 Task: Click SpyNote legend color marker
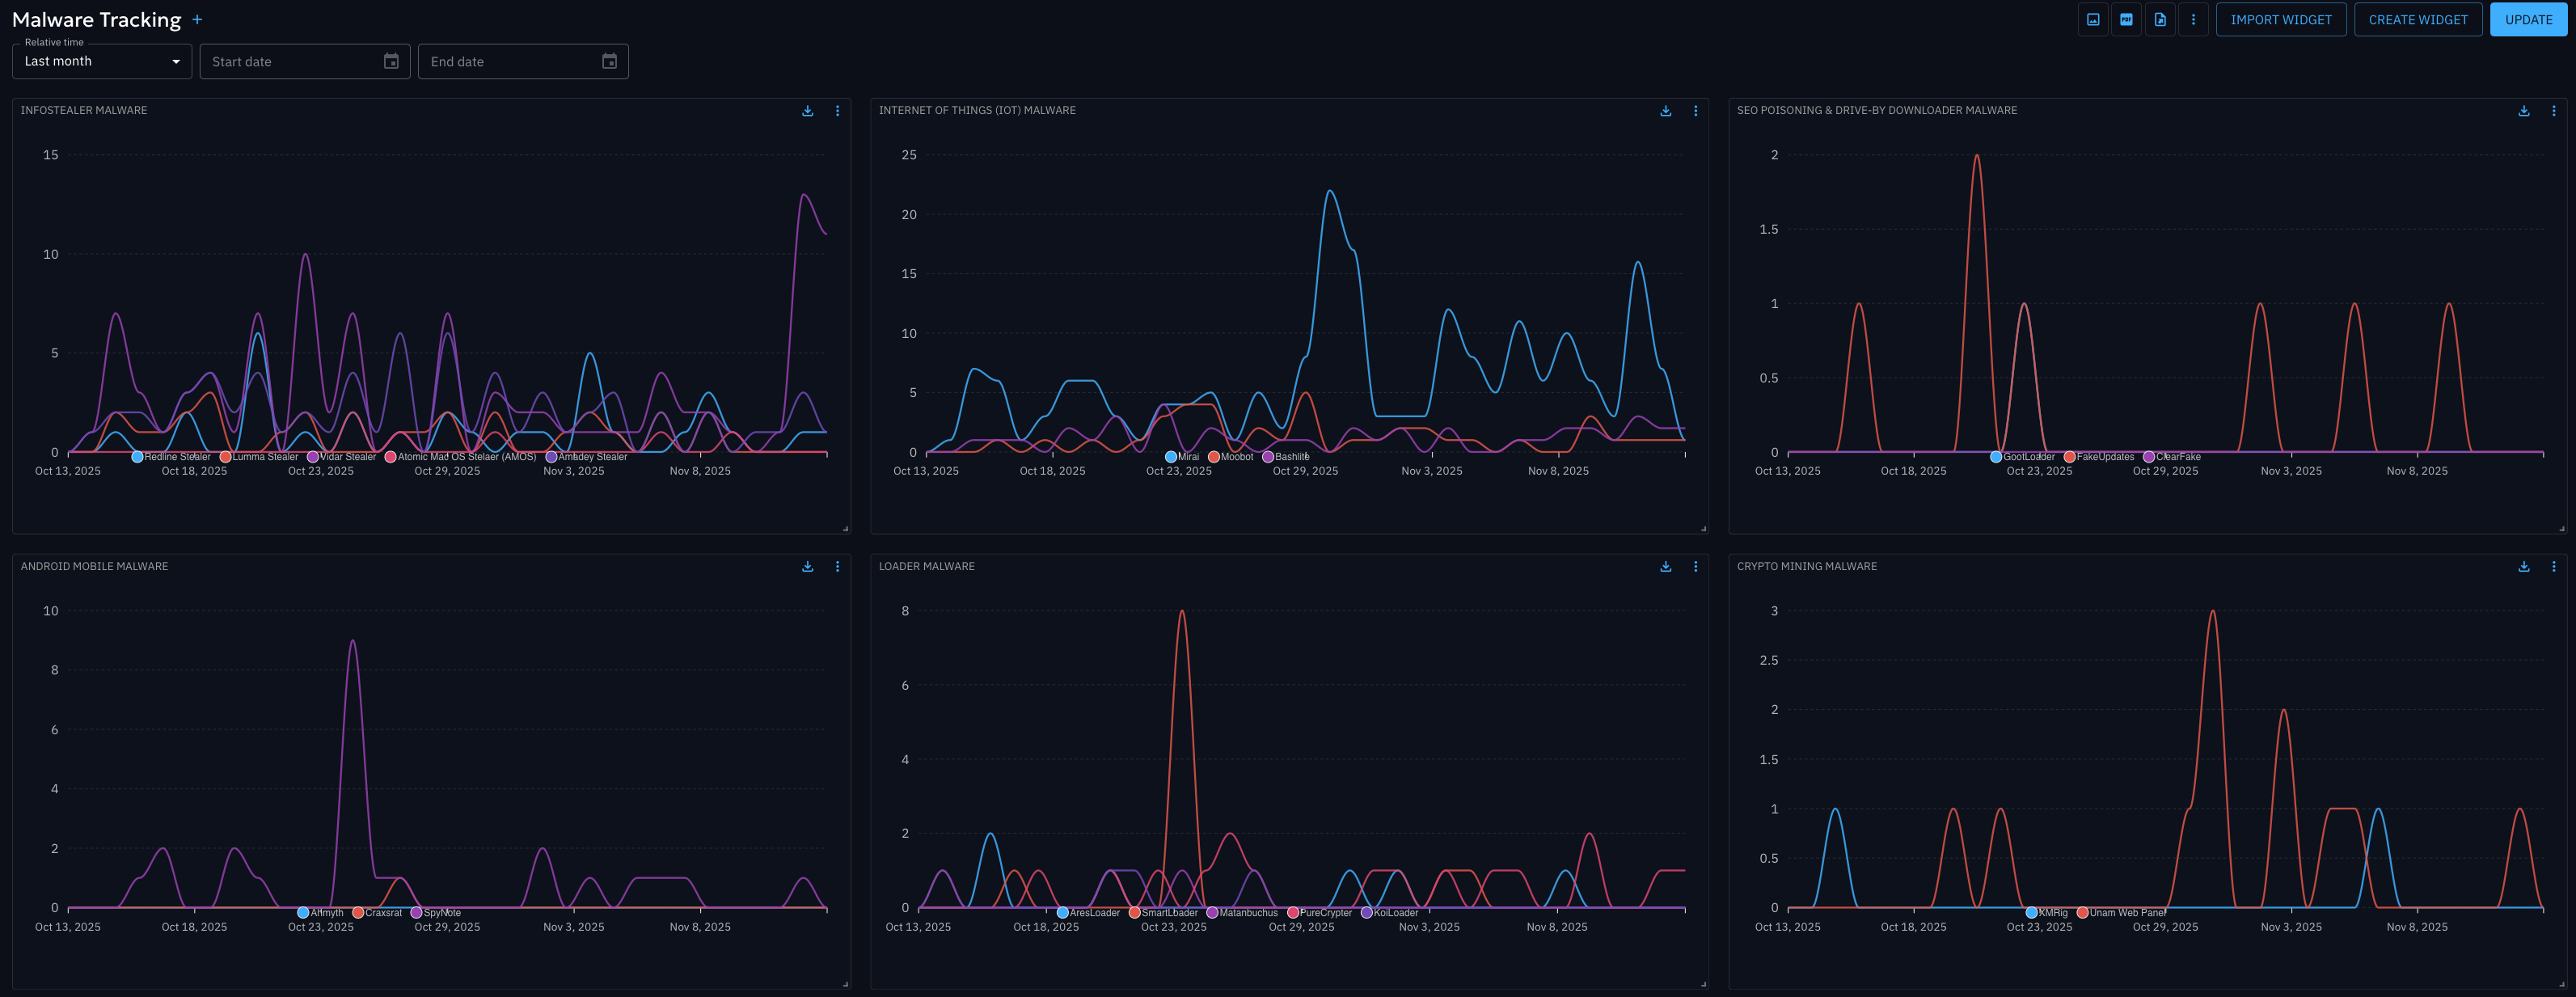tap(416, 913)
